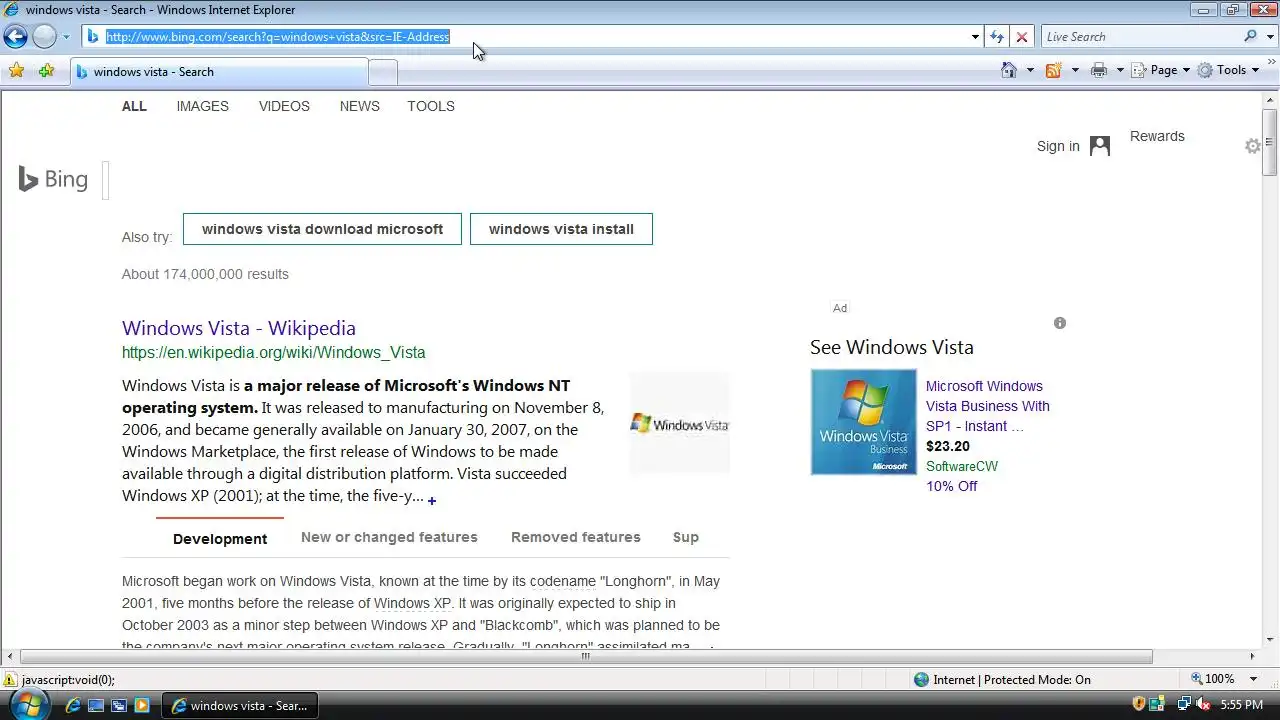
Task: Select the 'New or changed features' tab
Action: 389,537
